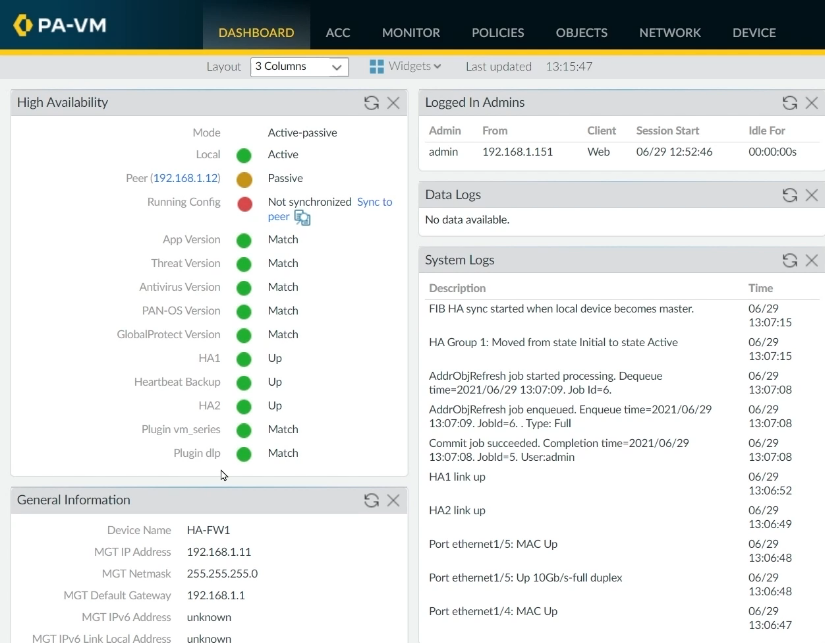Click the MGT Netmask value 255.255.255.0
Viewport: 825px width, 643px height.
222,574
